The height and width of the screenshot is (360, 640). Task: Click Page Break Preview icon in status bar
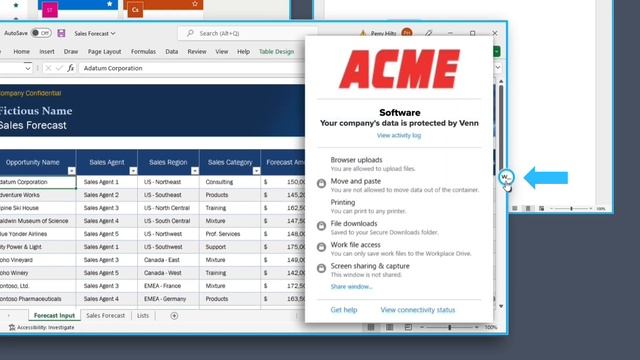pos(409,327)
